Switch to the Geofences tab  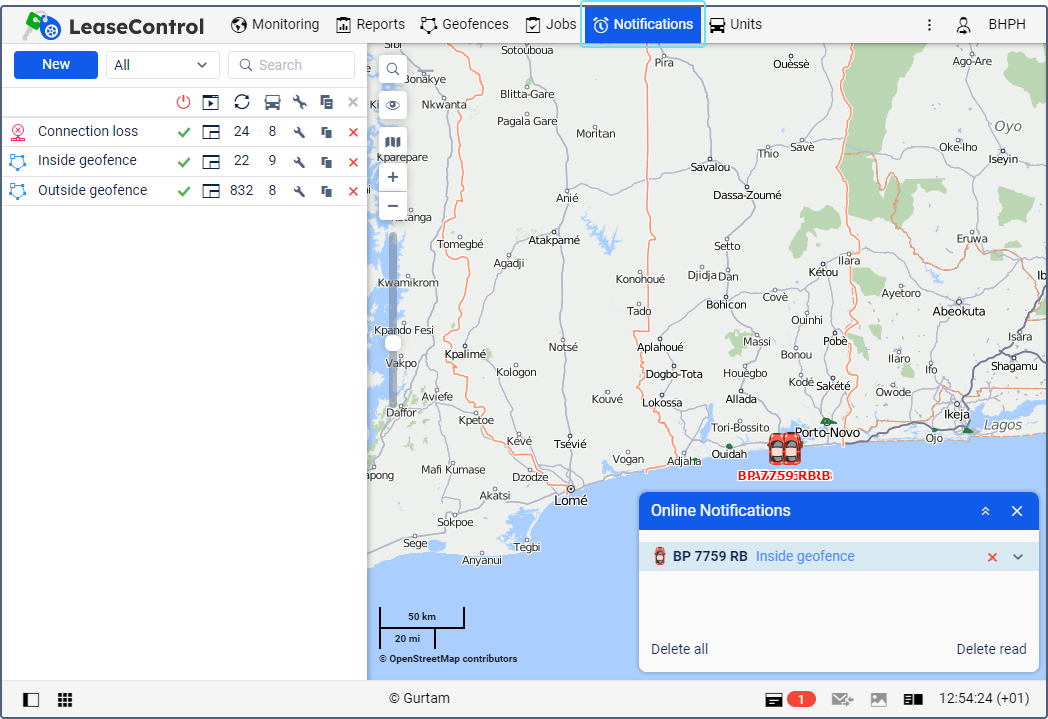pos(464,24)
